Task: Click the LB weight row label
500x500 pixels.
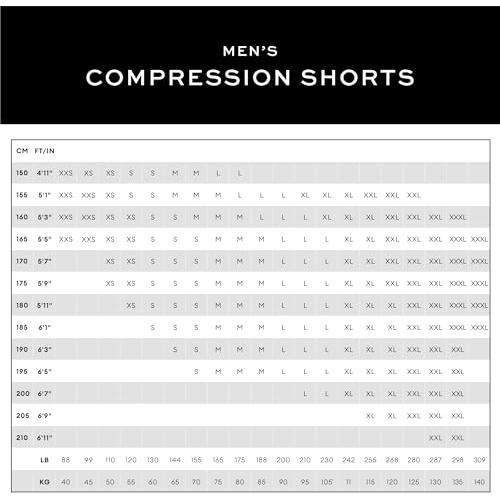Action: pos(44,460)
